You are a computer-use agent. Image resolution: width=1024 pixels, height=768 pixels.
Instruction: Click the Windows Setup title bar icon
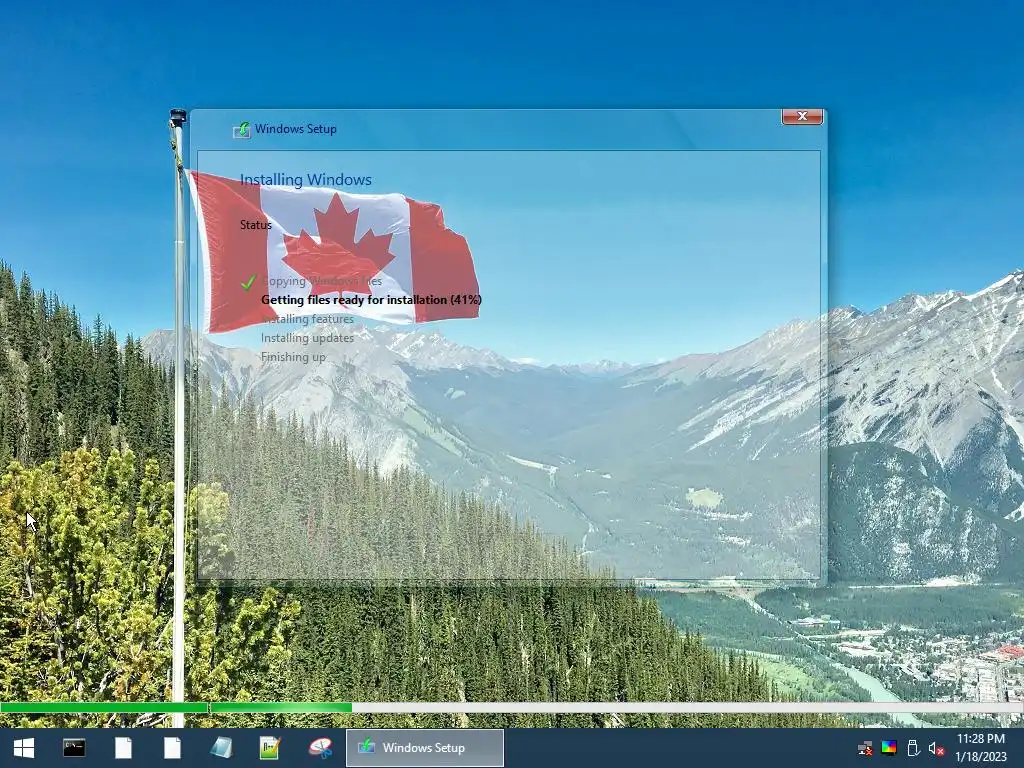point(241,130)
